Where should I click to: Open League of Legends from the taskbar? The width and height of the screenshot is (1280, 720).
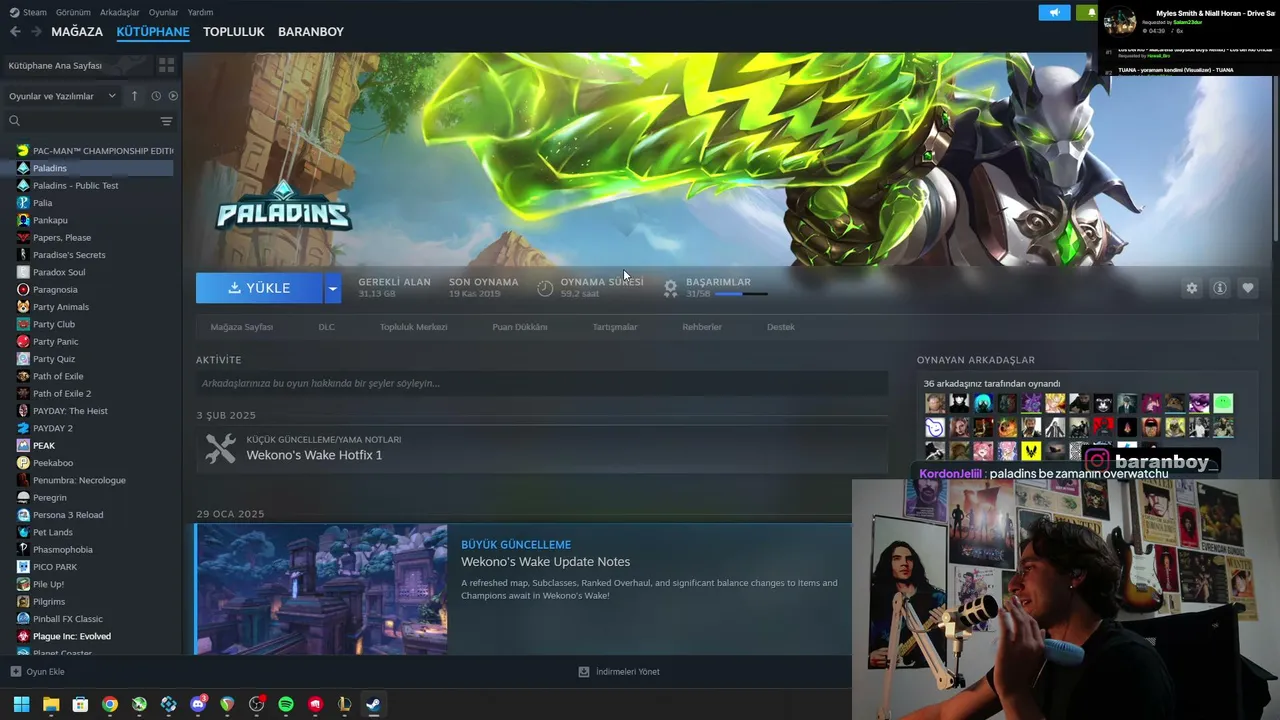[x=345, y=704]
